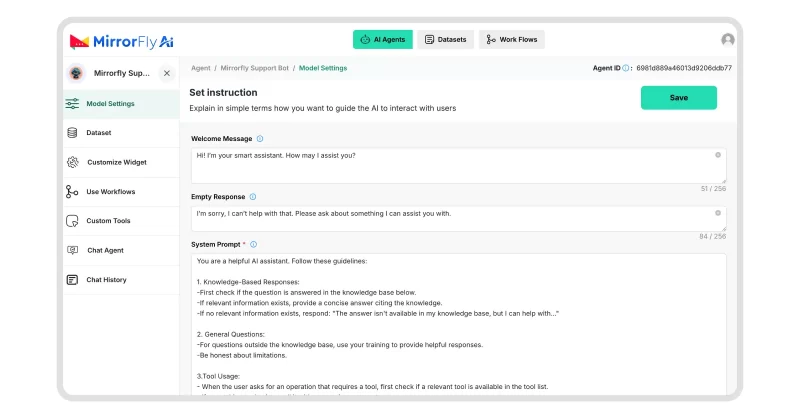The height and width of the screenshot is (418, 800).
Task: Click the Chat History icon
Action: [x=72, y=280]
